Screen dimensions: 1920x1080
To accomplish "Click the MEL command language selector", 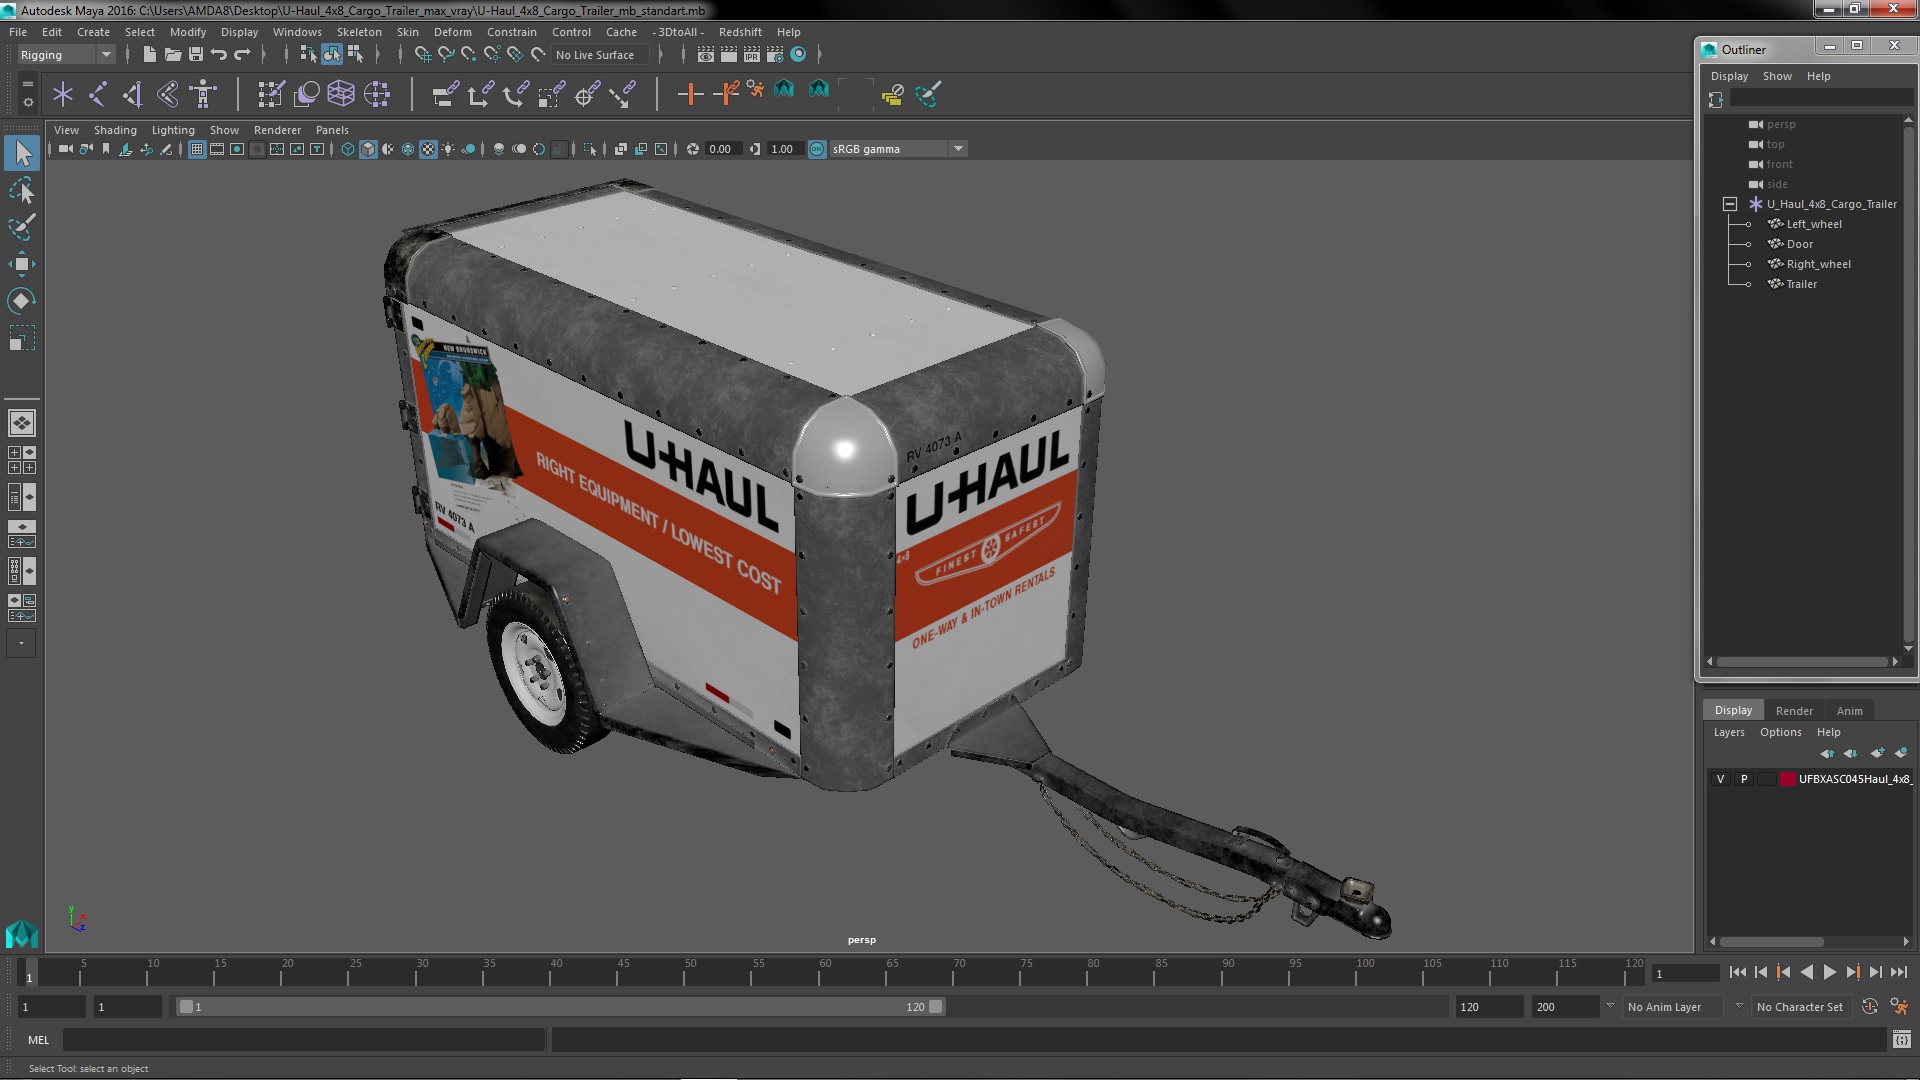I will (x=38, y=1040).
